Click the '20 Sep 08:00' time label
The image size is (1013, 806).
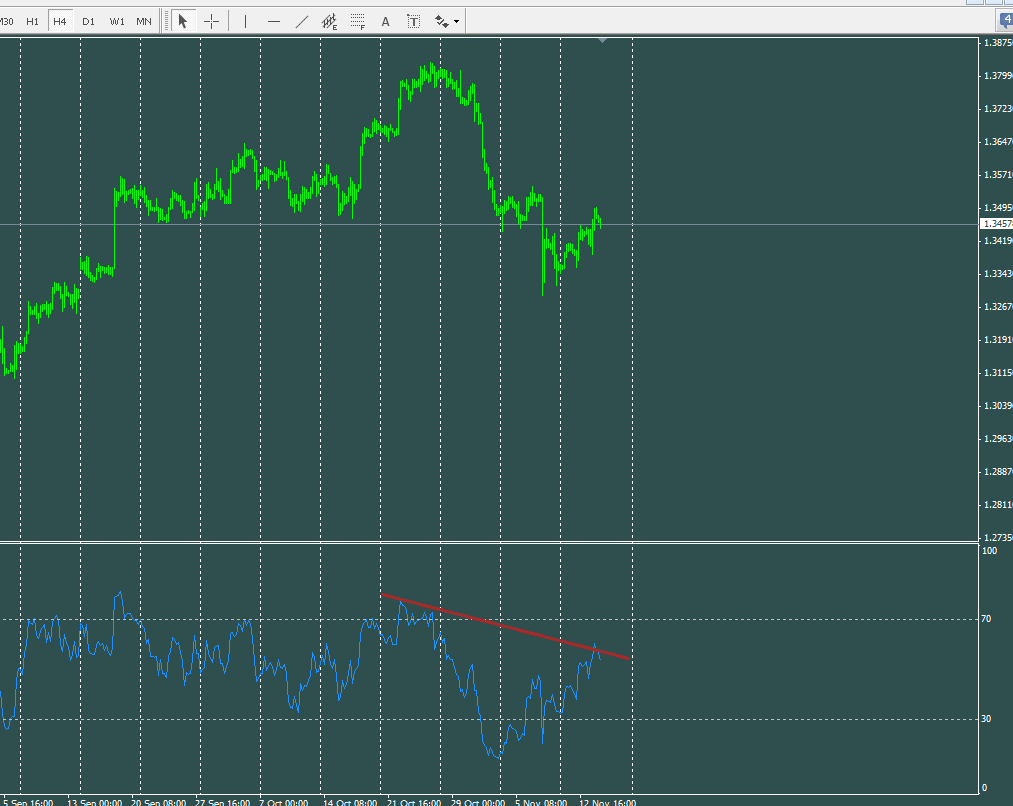(x=158, y=802)
